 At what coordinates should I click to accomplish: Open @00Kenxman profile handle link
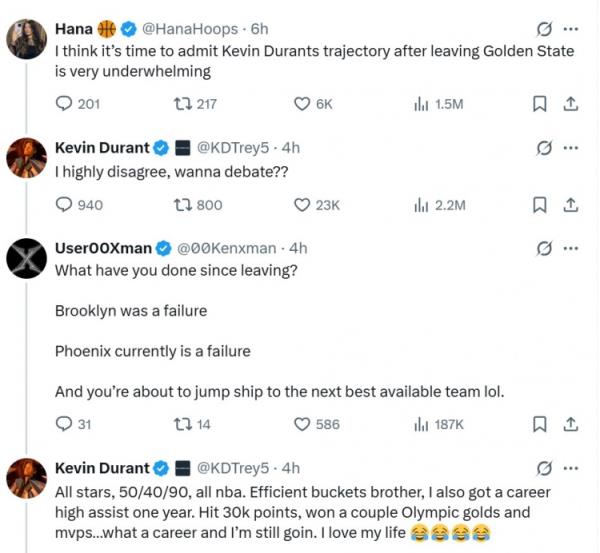(227, 248)
